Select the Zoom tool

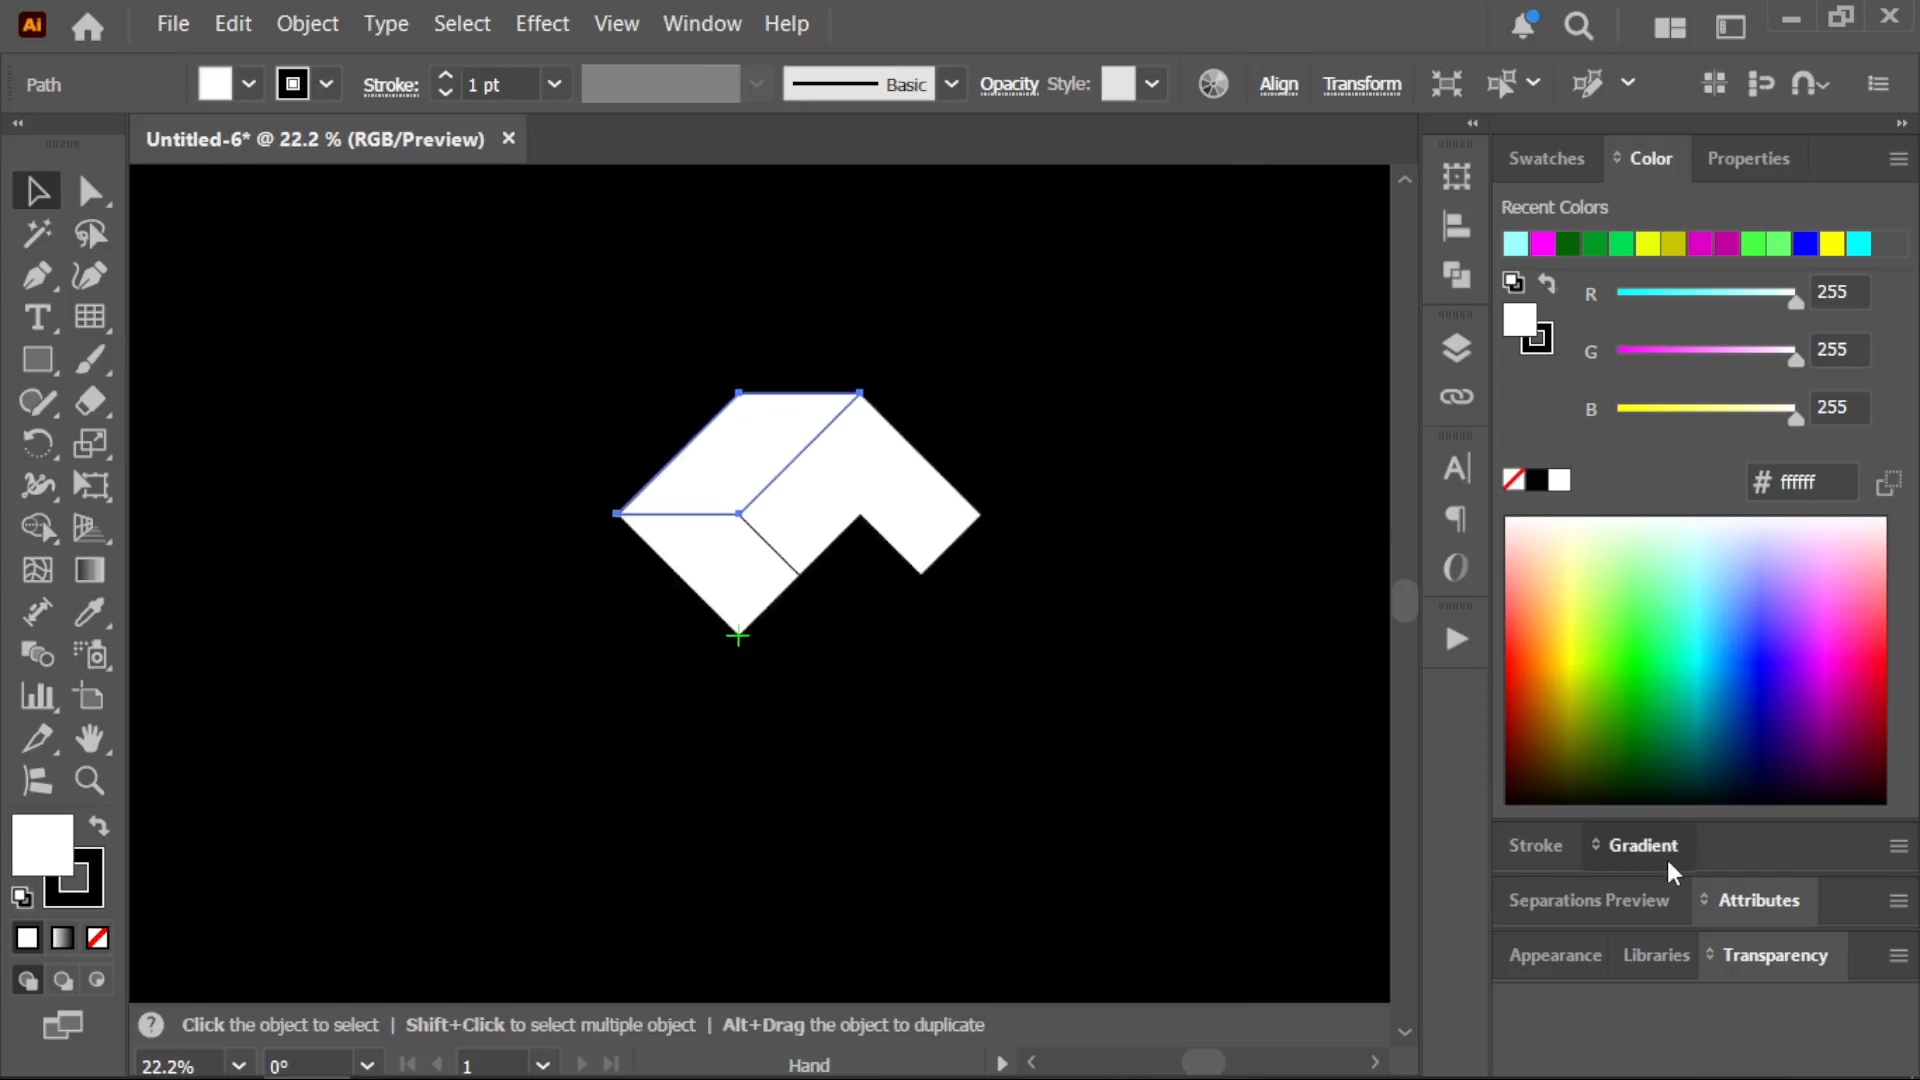click(x=90, y=781)
